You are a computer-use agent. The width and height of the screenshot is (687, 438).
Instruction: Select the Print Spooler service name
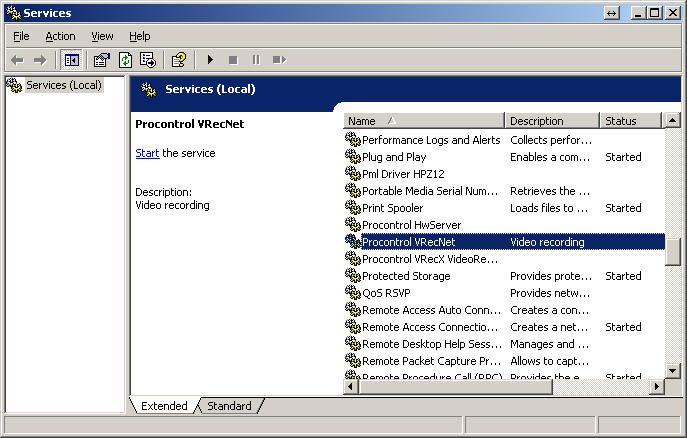393,208
